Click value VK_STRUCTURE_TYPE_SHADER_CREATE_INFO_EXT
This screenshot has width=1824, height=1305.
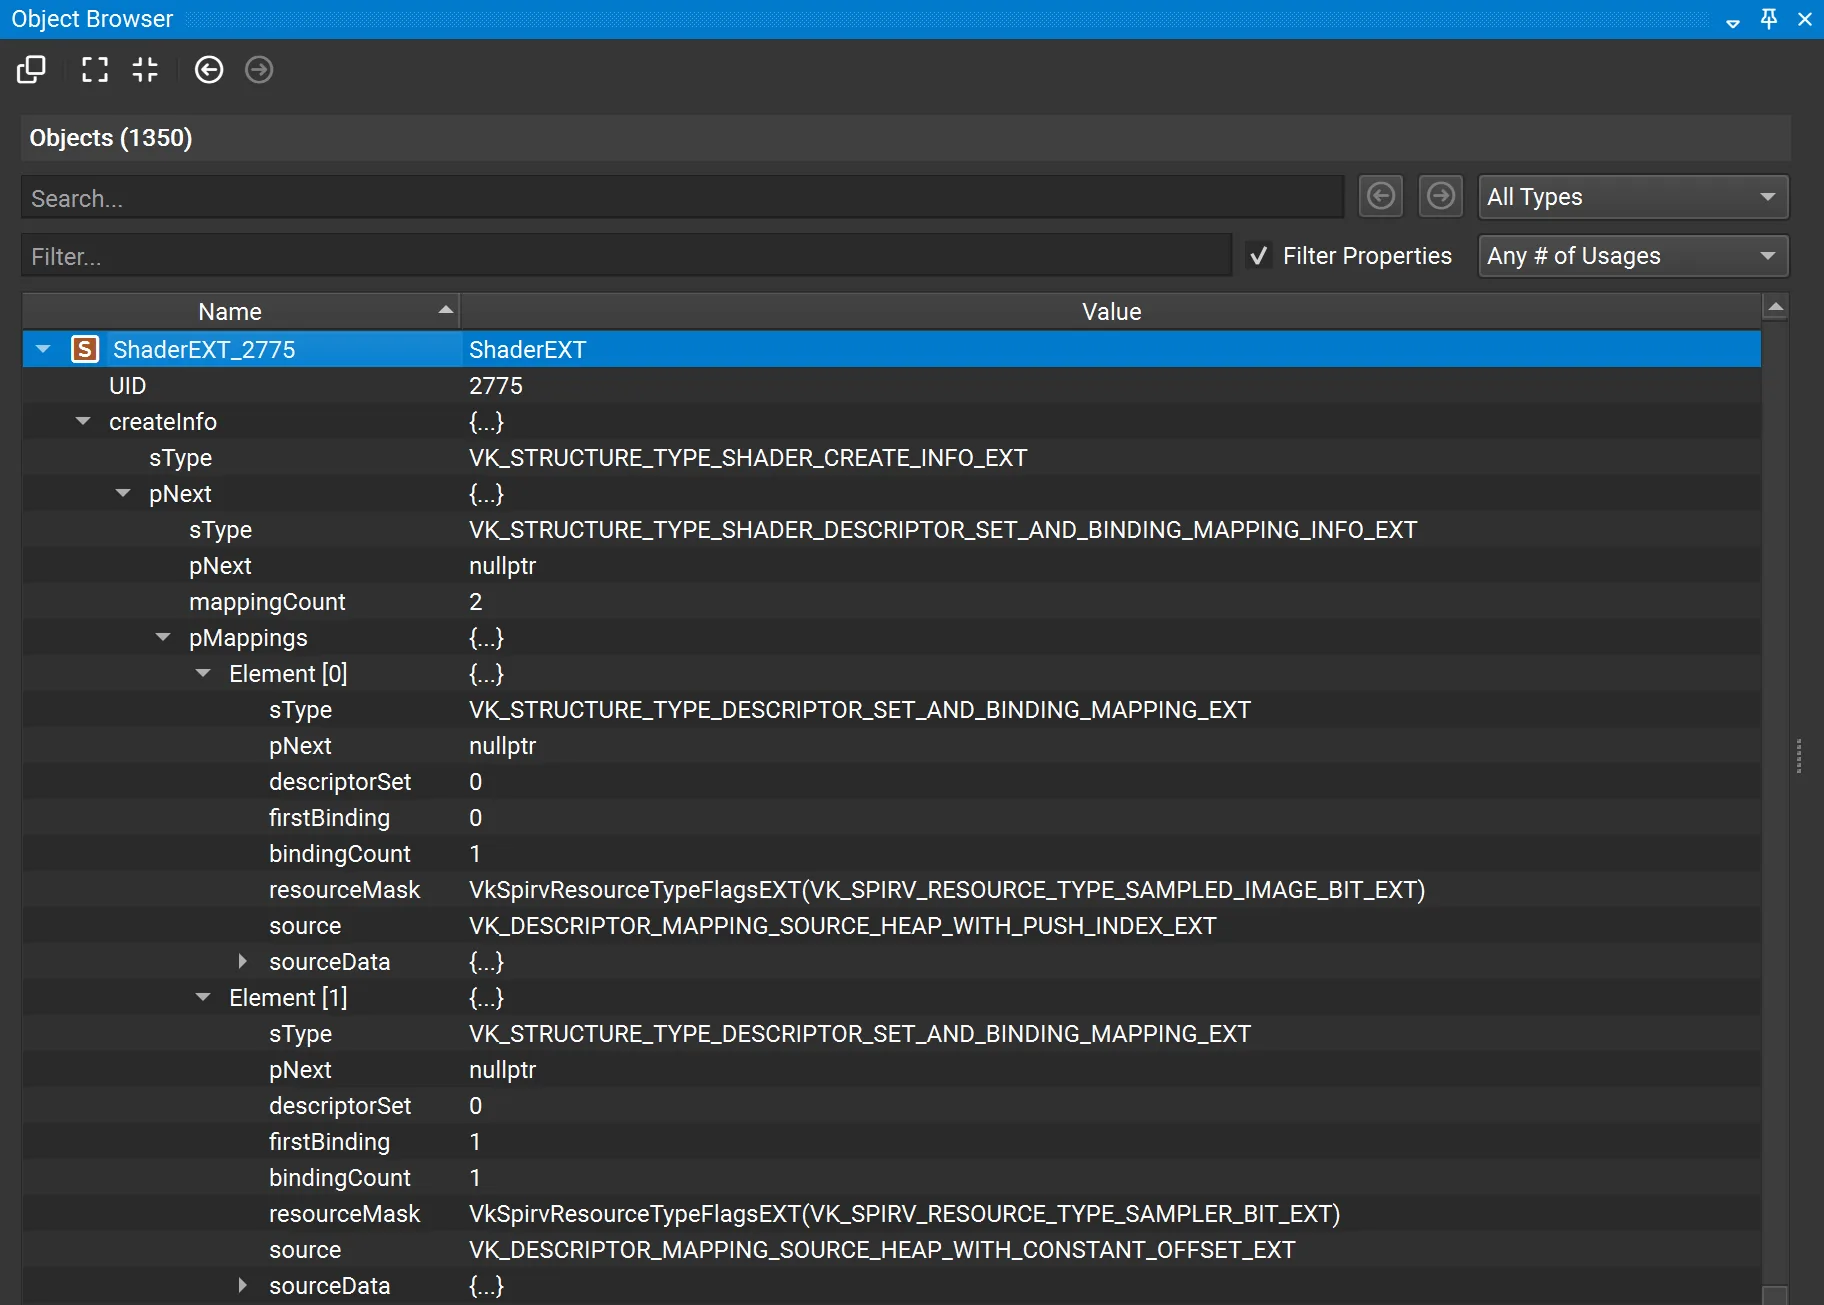[748, 457]
